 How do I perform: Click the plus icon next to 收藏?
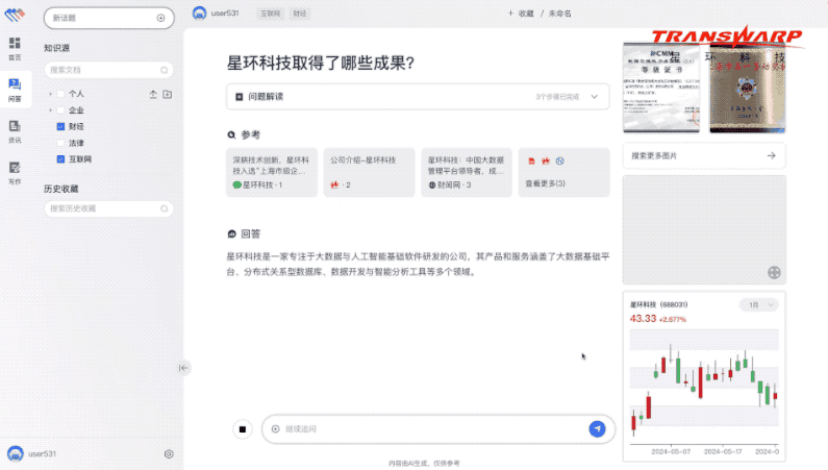[511, 13]
